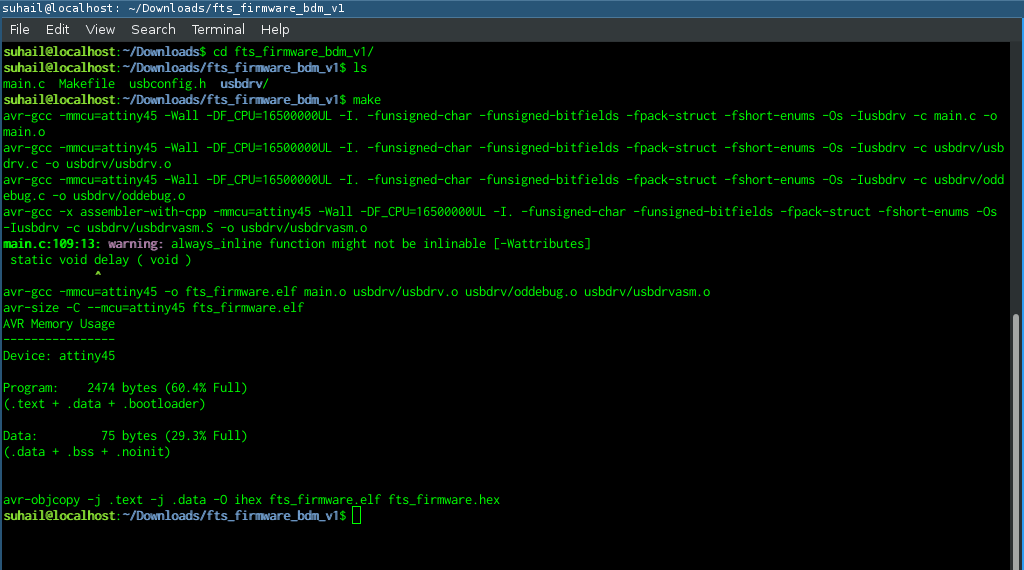Click the vertical scrollbar thumb
This screenshot has width=1024, height=570.
tap(1016, 442)
